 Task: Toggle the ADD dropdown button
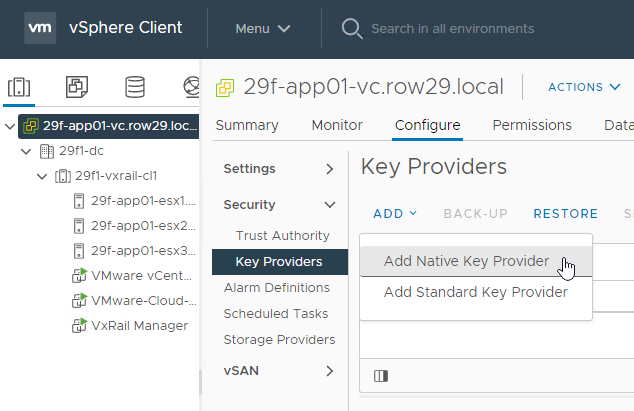pos(395,214)
